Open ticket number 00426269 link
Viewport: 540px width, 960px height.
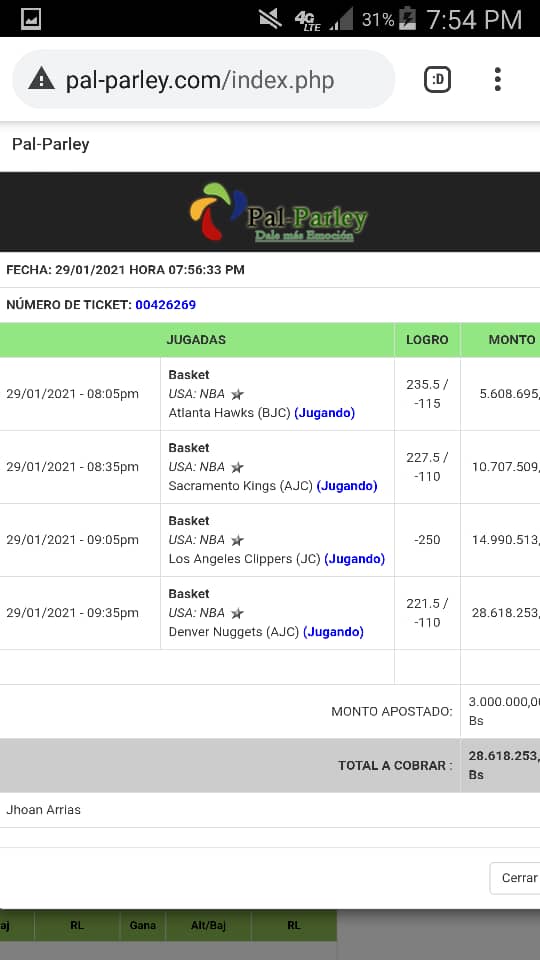pyautogui.click(x=165, y=305)
